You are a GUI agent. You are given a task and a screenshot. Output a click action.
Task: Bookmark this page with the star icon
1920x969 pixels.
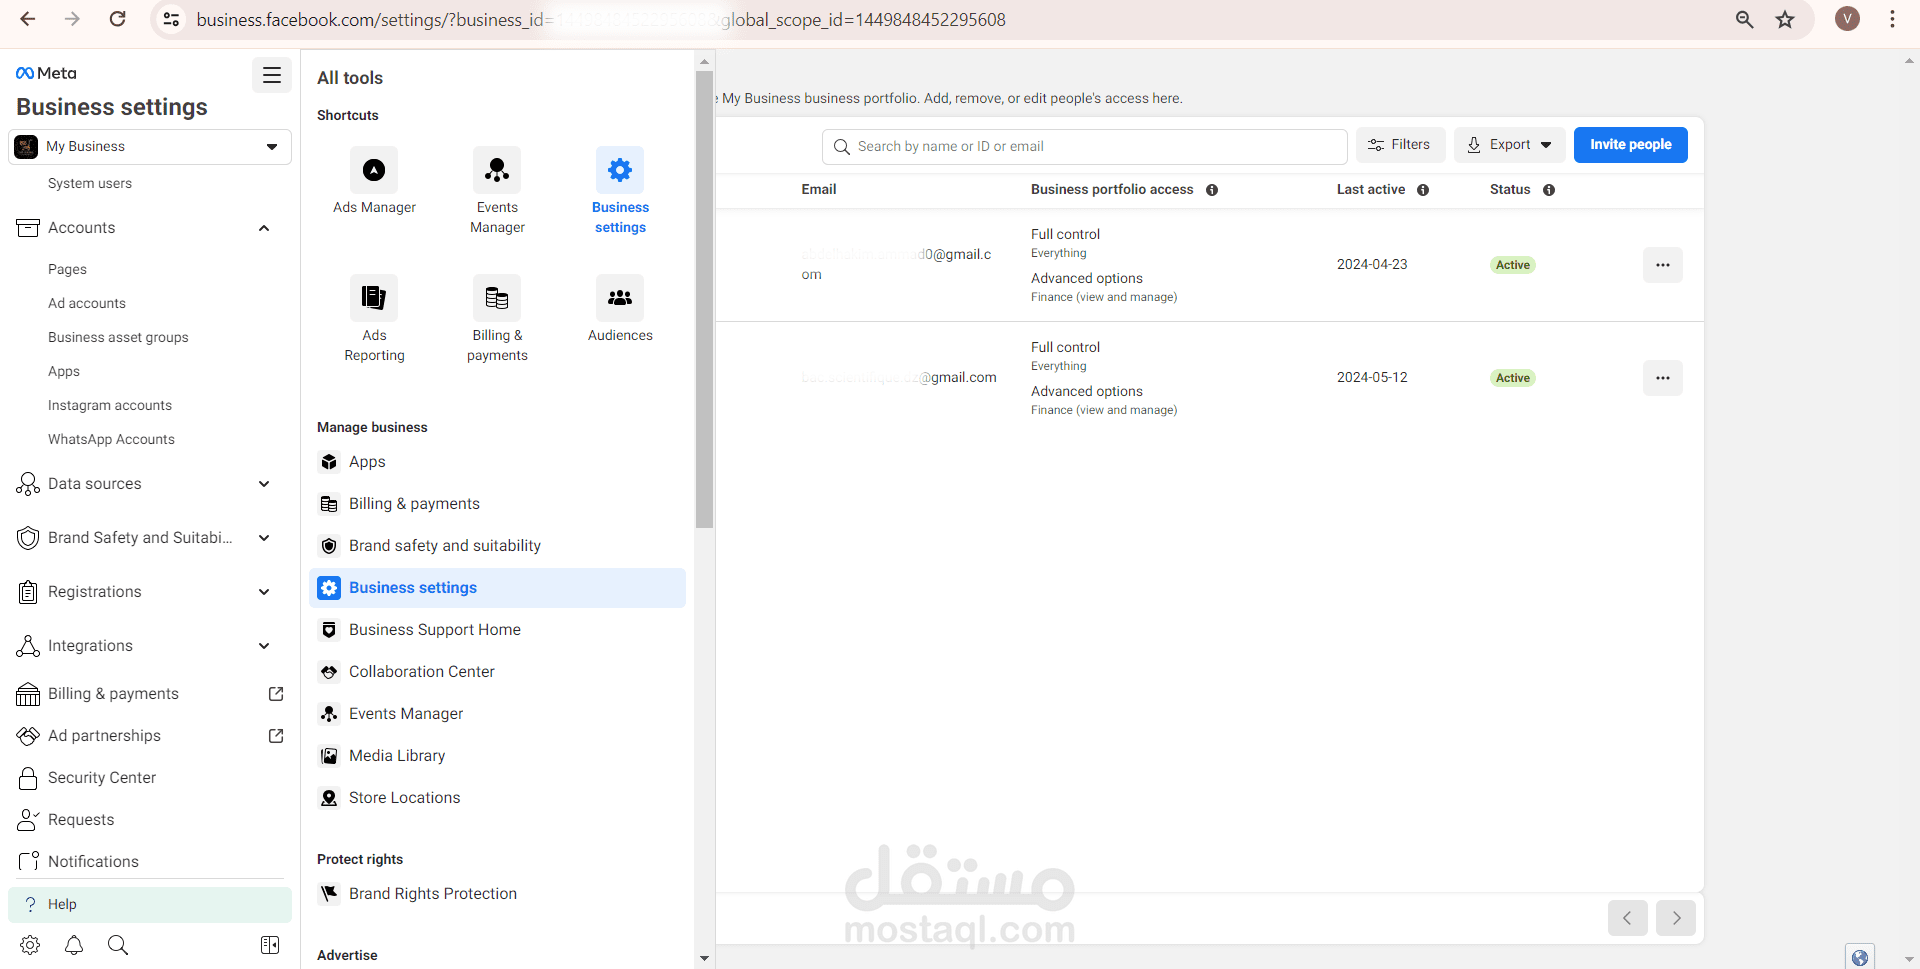(1785, 20)
